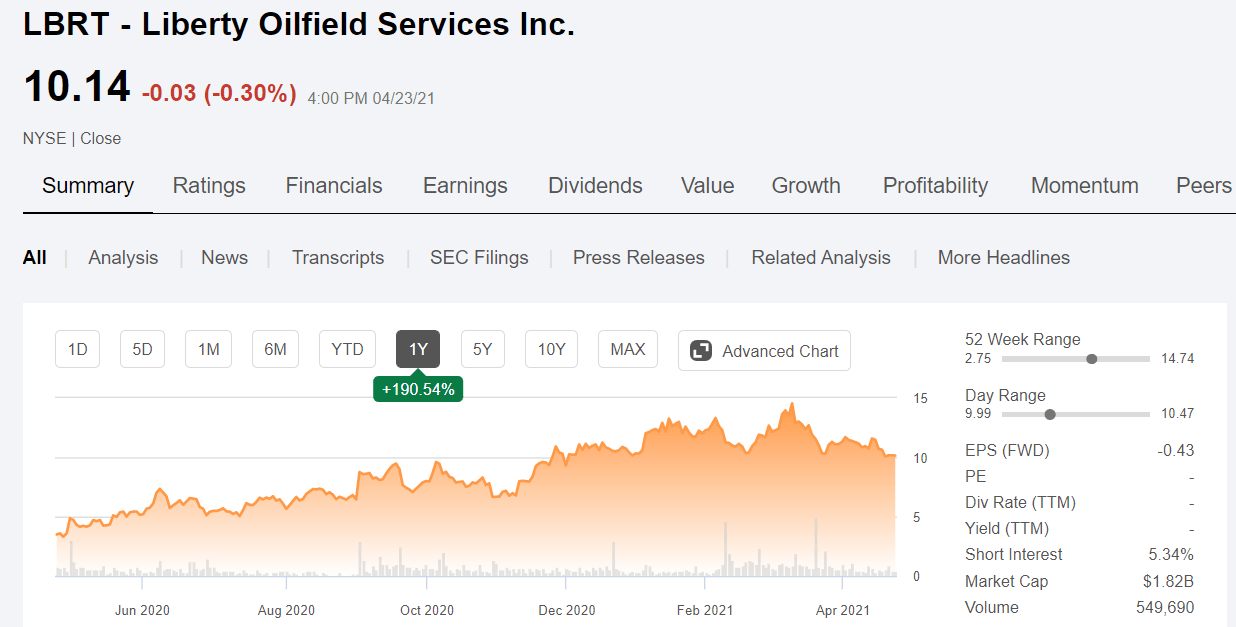Viewport: 1236px width, 627px height.
Task: Open the Dividends tab
Action: 595,186
